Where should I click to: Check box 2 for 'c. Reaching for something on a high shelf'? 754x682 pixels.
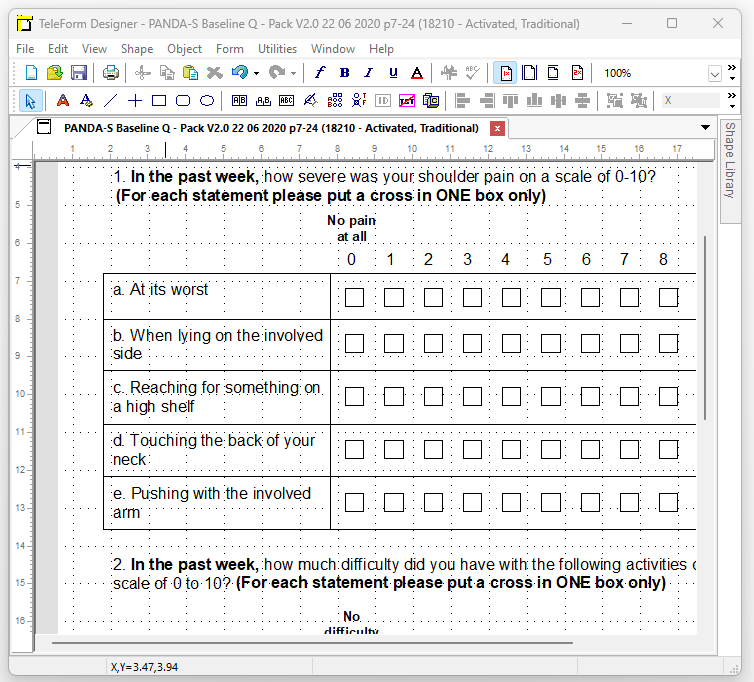coord(433,397)
